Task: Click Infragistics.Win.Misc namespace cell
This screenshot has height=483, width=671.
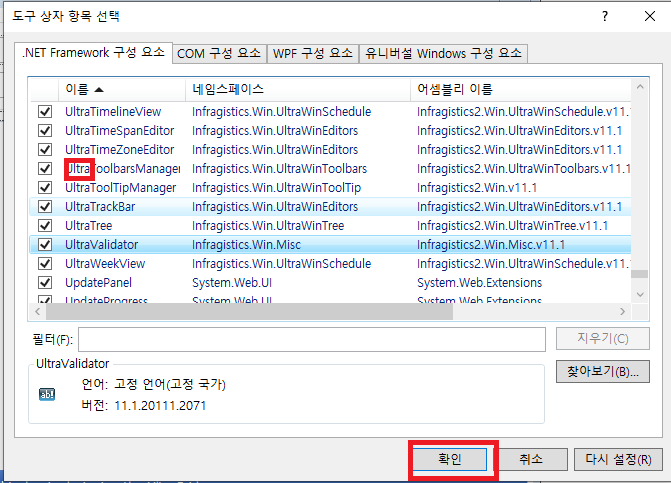Action: click(x=246, y=245)
